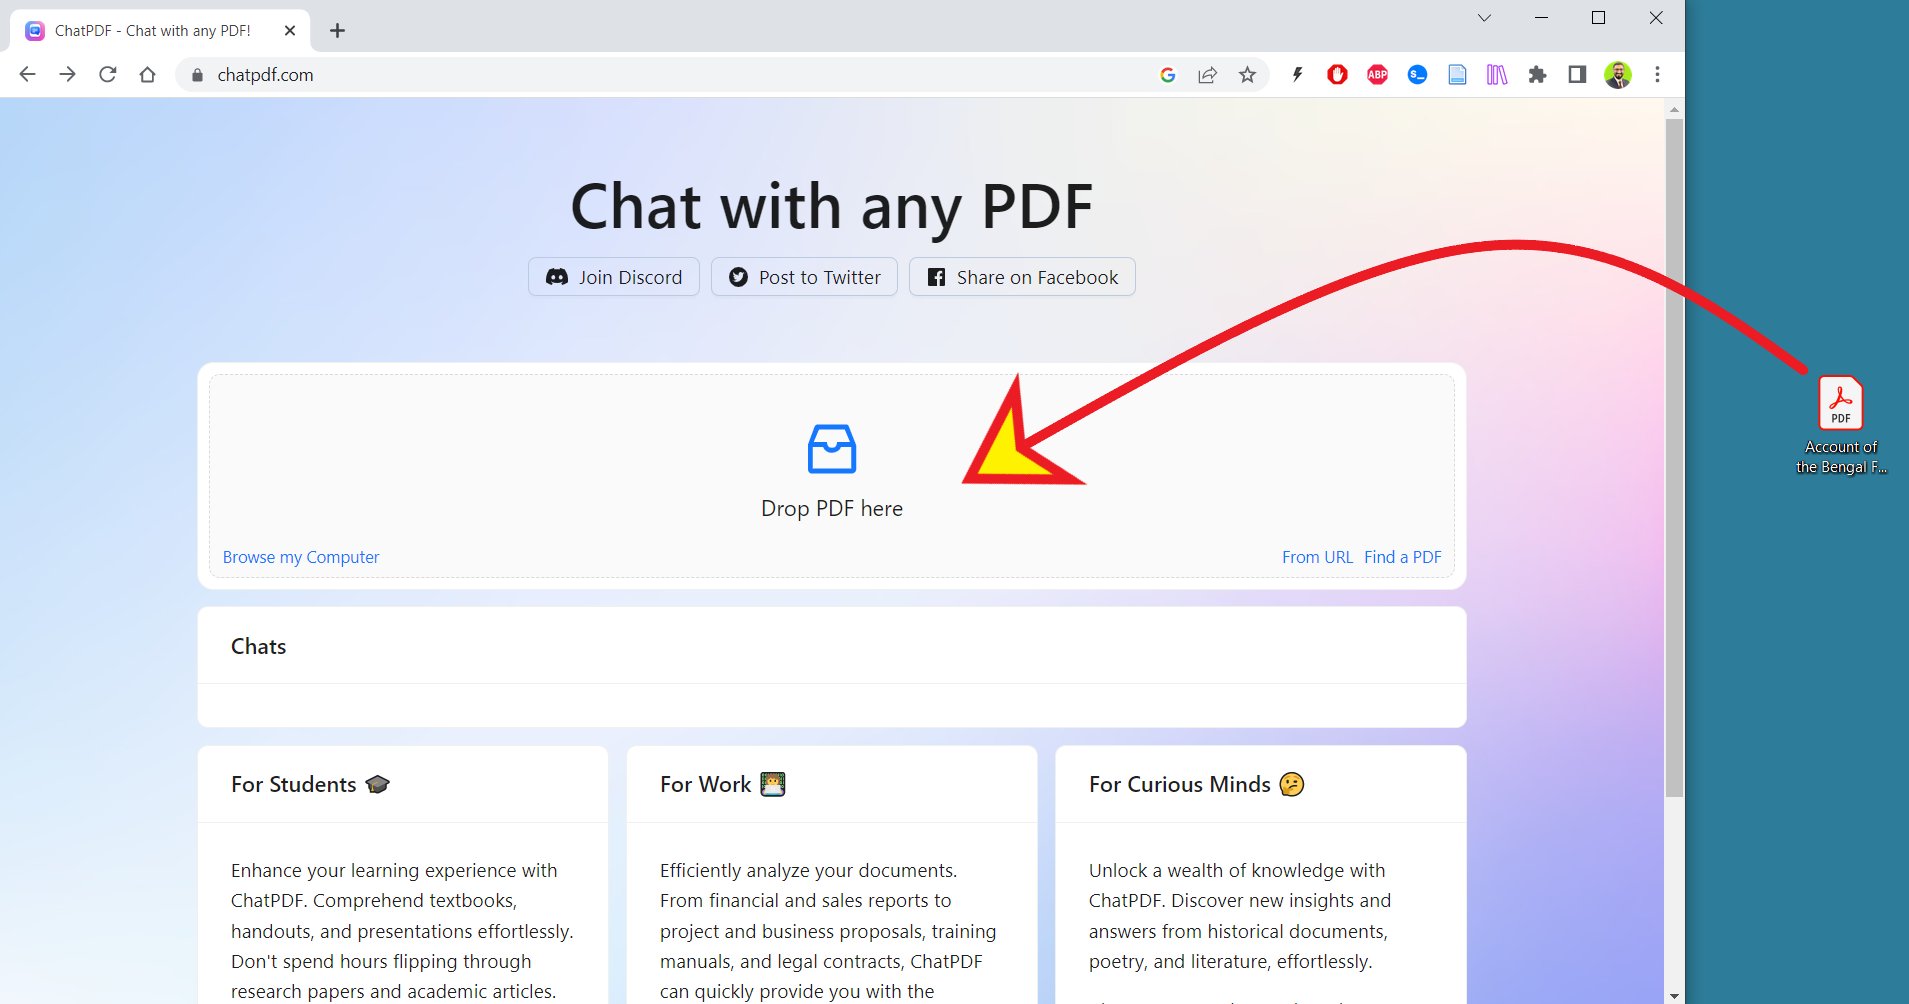Click the Chrome profile avatar
Viewport: 1909px width, 1004px height.
1617,75
